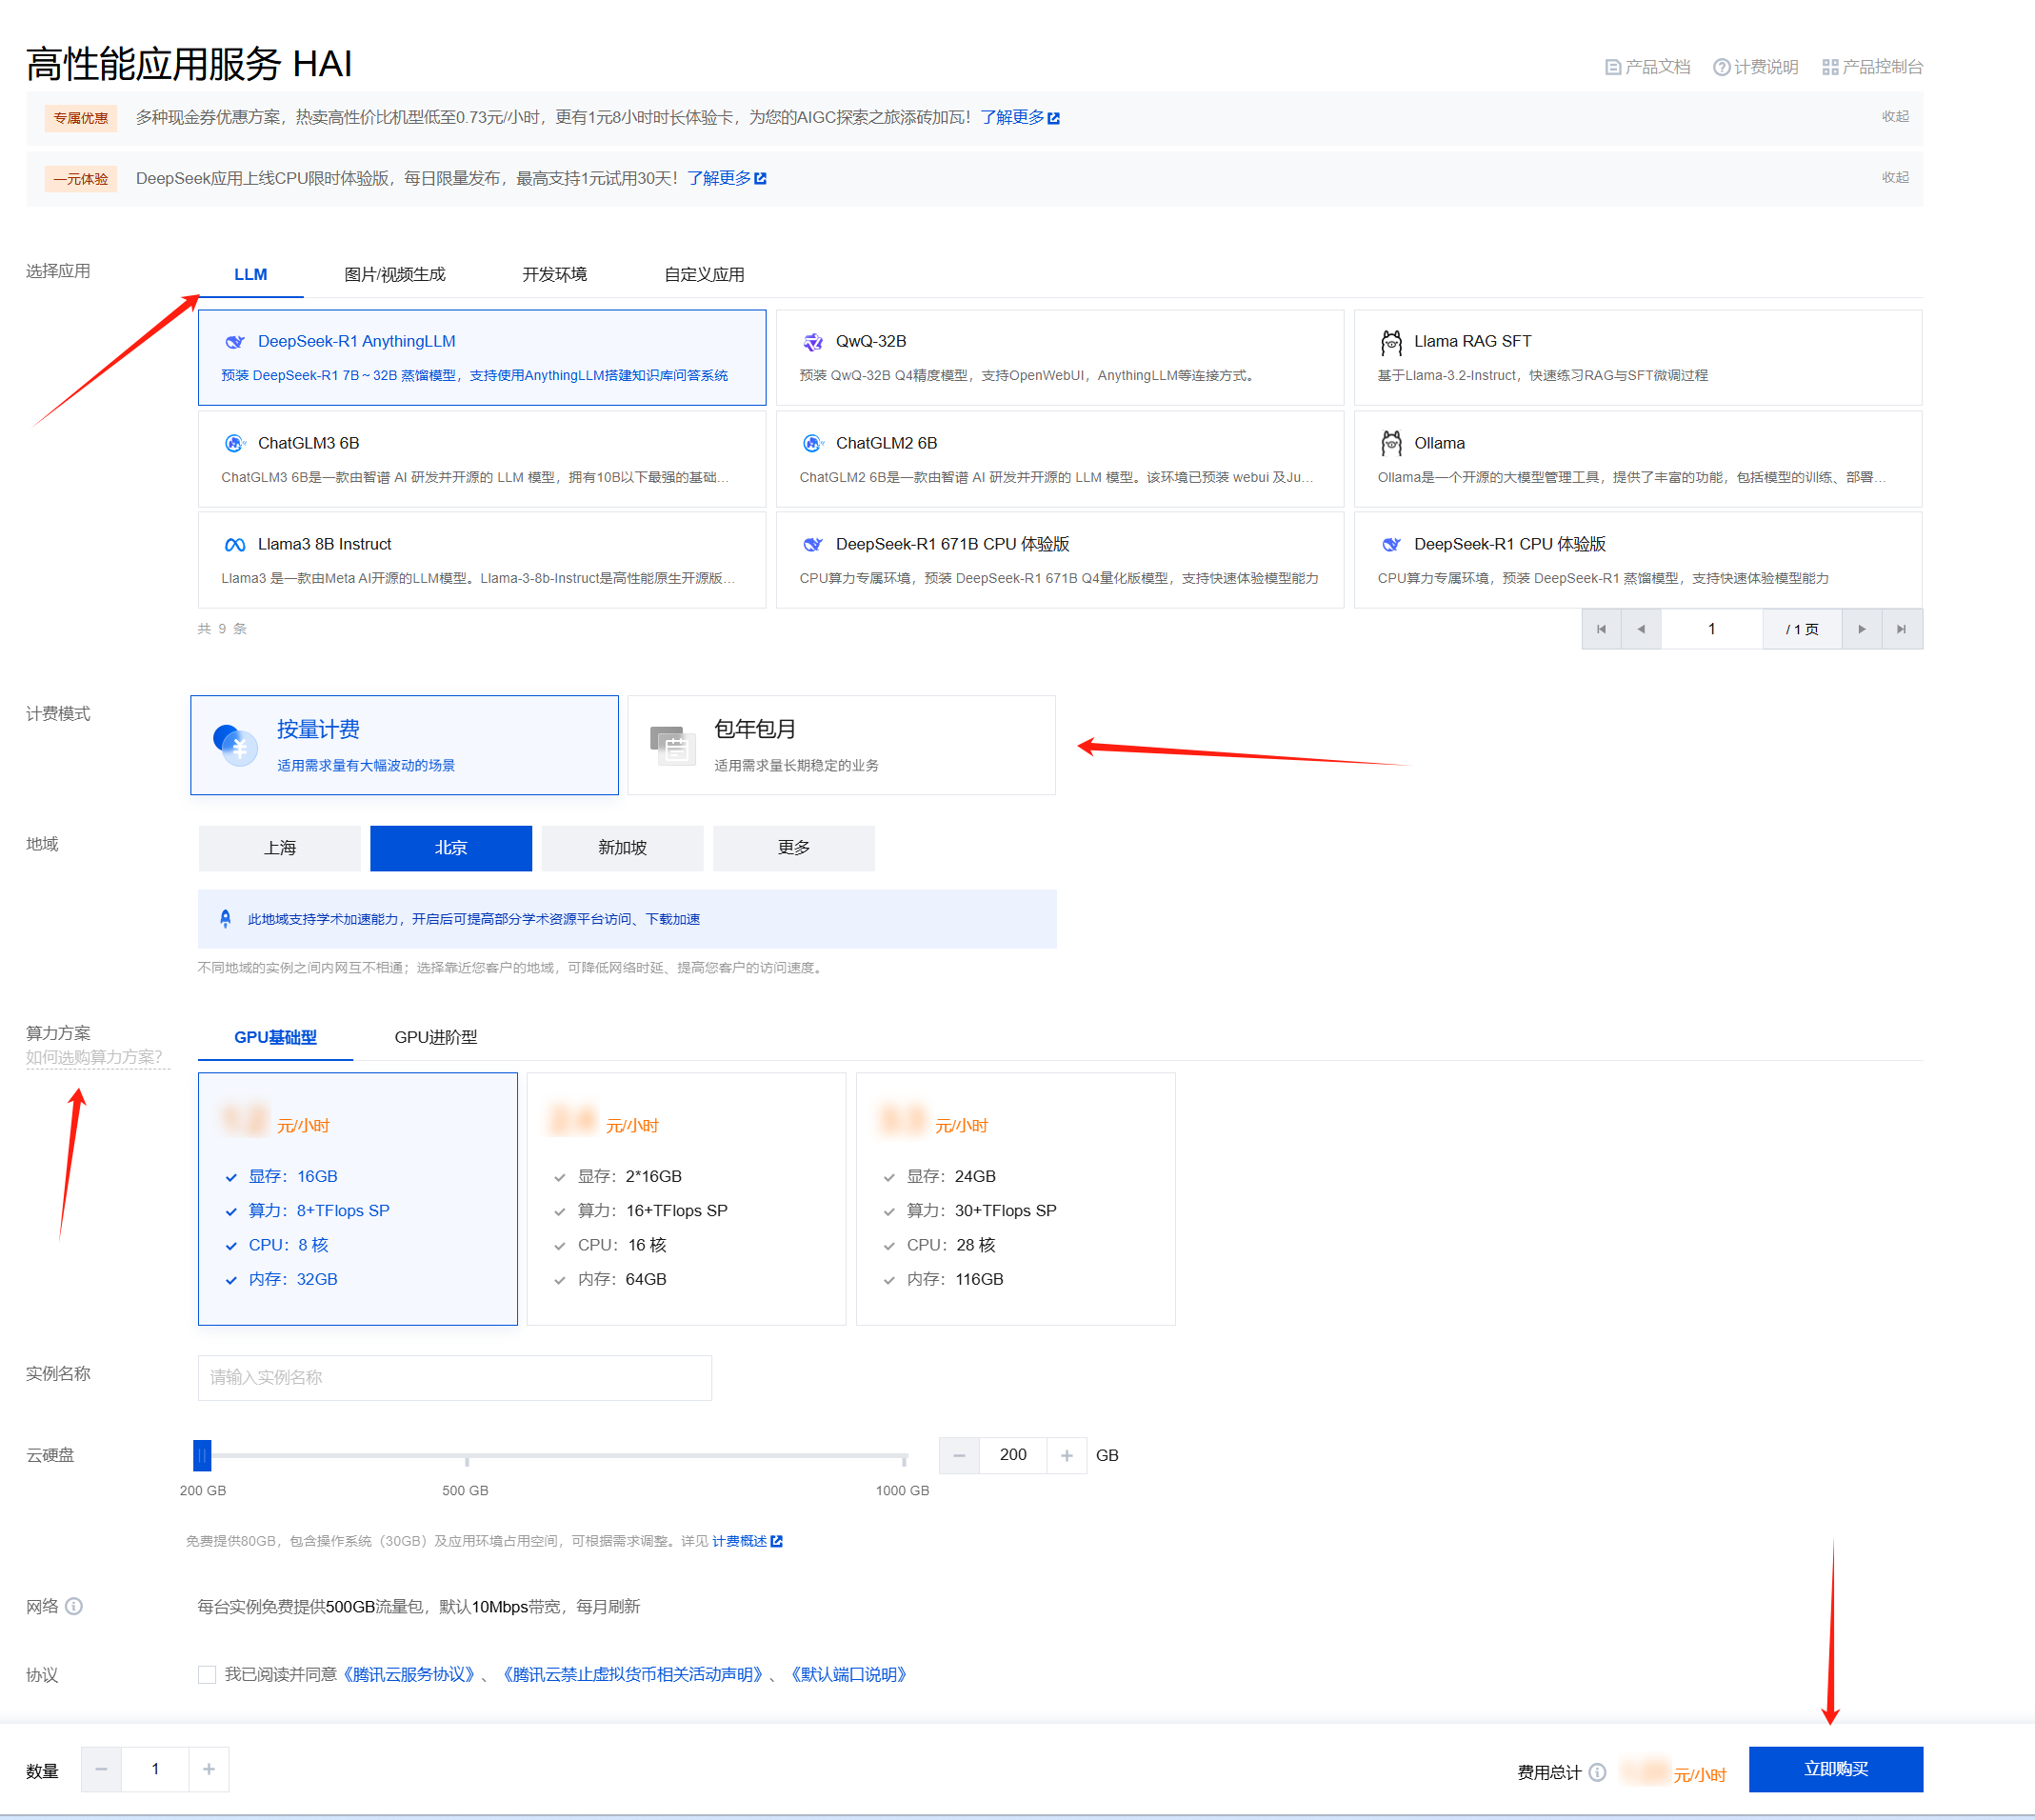Switch to the 开发环境 tab
Viewport: 2035px width, 1820px height.
click(x=554, y=275)
